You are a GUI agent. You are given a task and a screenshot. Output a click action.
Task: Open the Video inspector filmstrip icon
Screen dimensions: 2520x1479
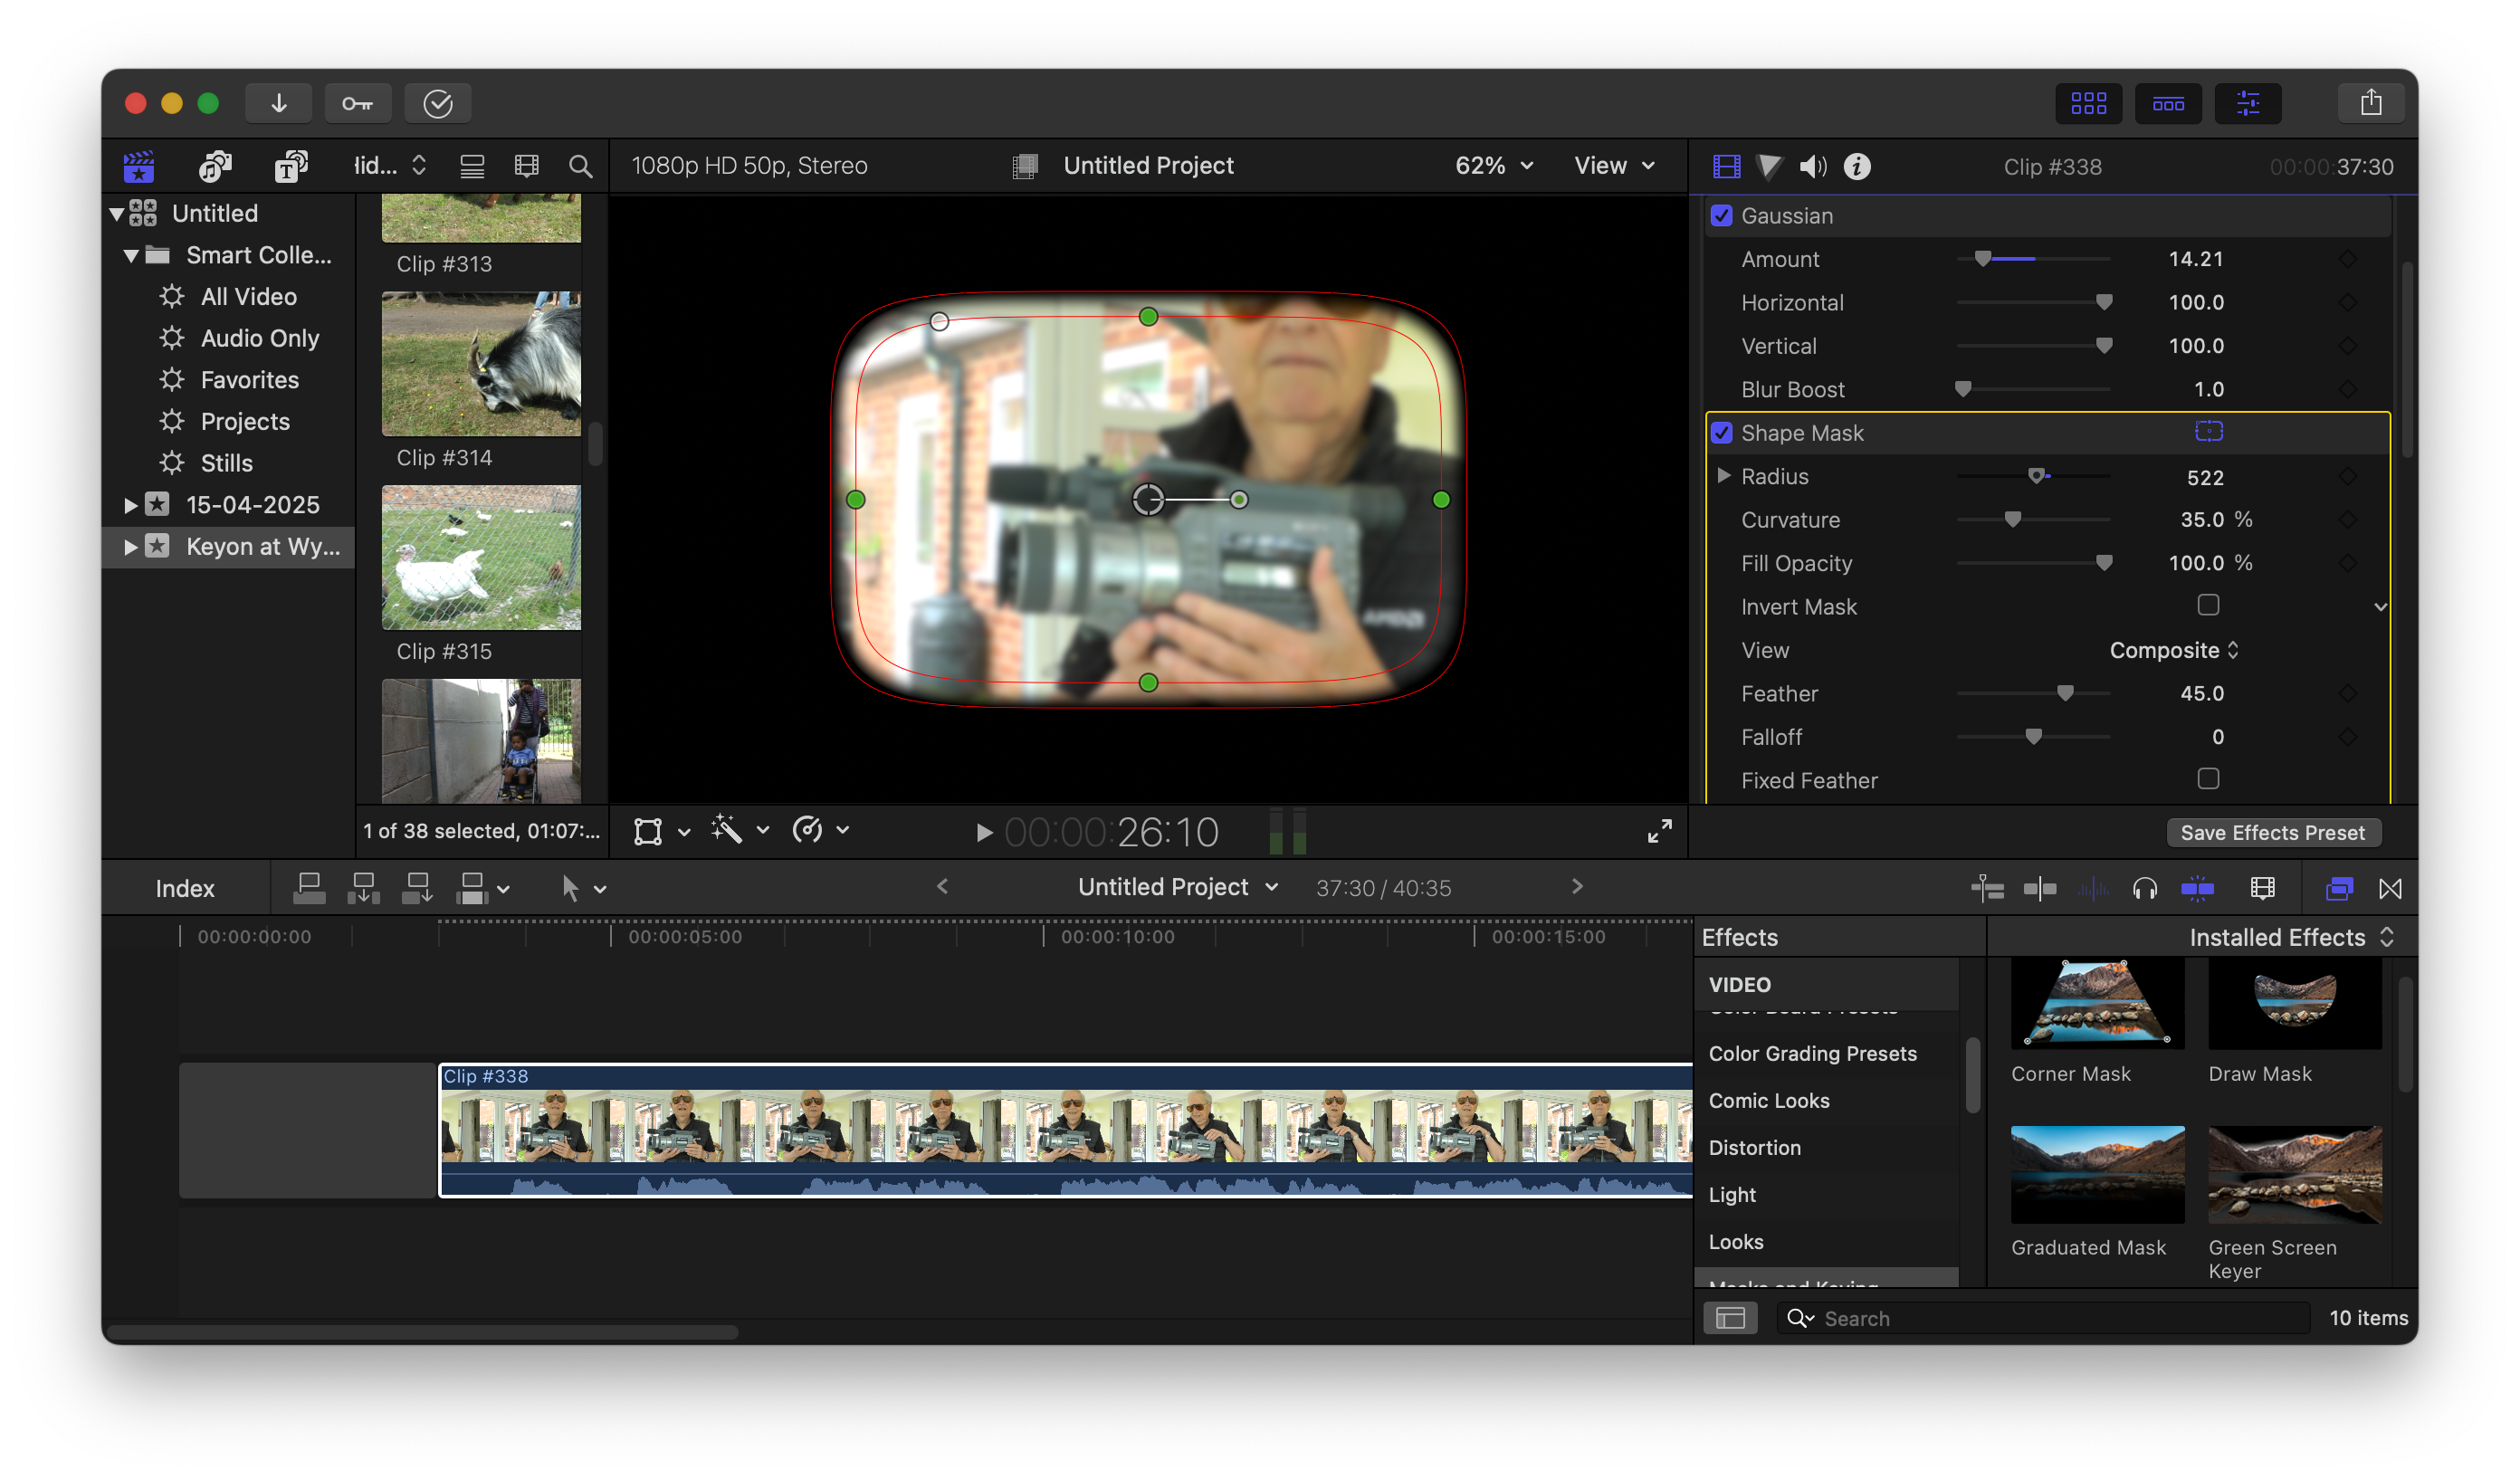coord(1726,166)
